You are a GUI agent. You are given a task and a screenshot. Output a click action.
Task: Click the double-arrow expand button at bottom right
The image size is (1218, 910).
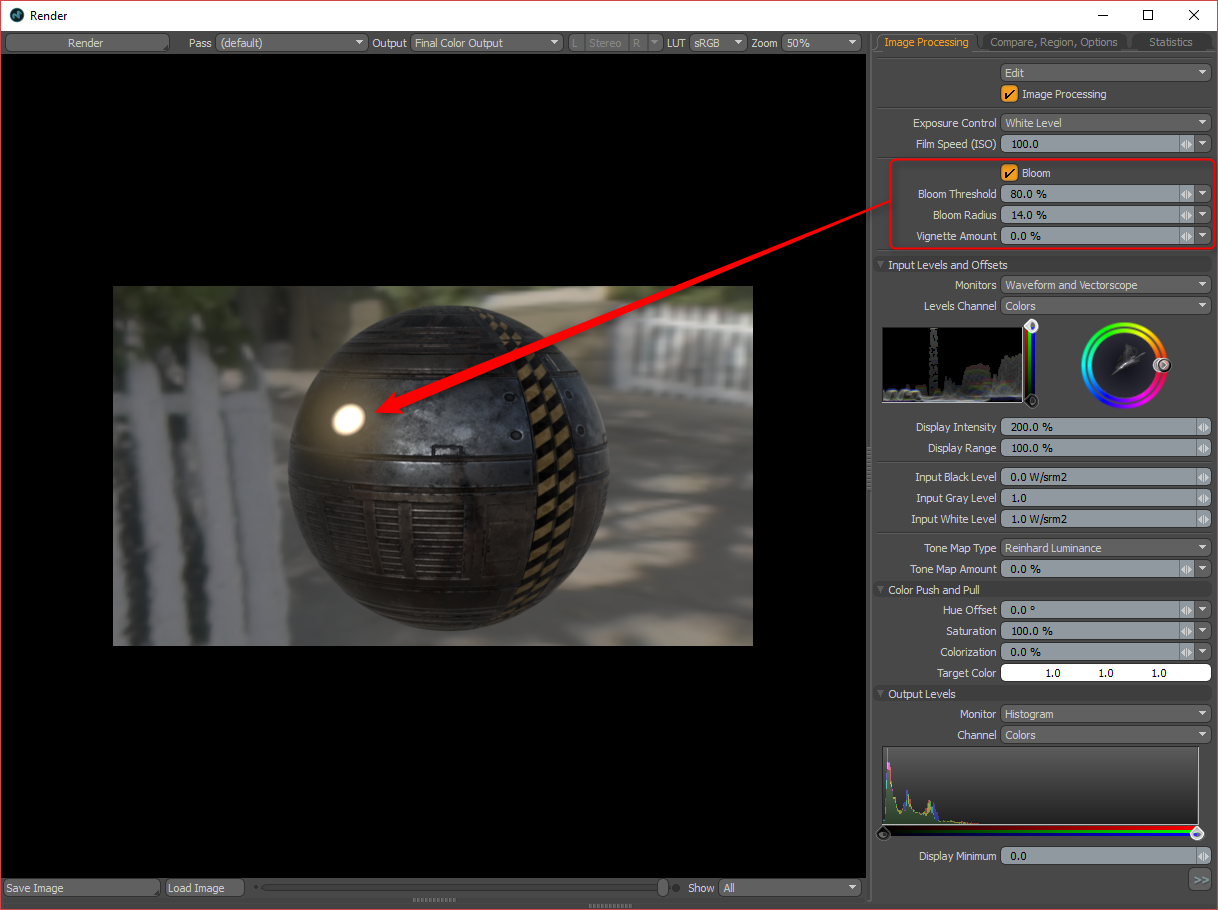[x=1199, y=879]
